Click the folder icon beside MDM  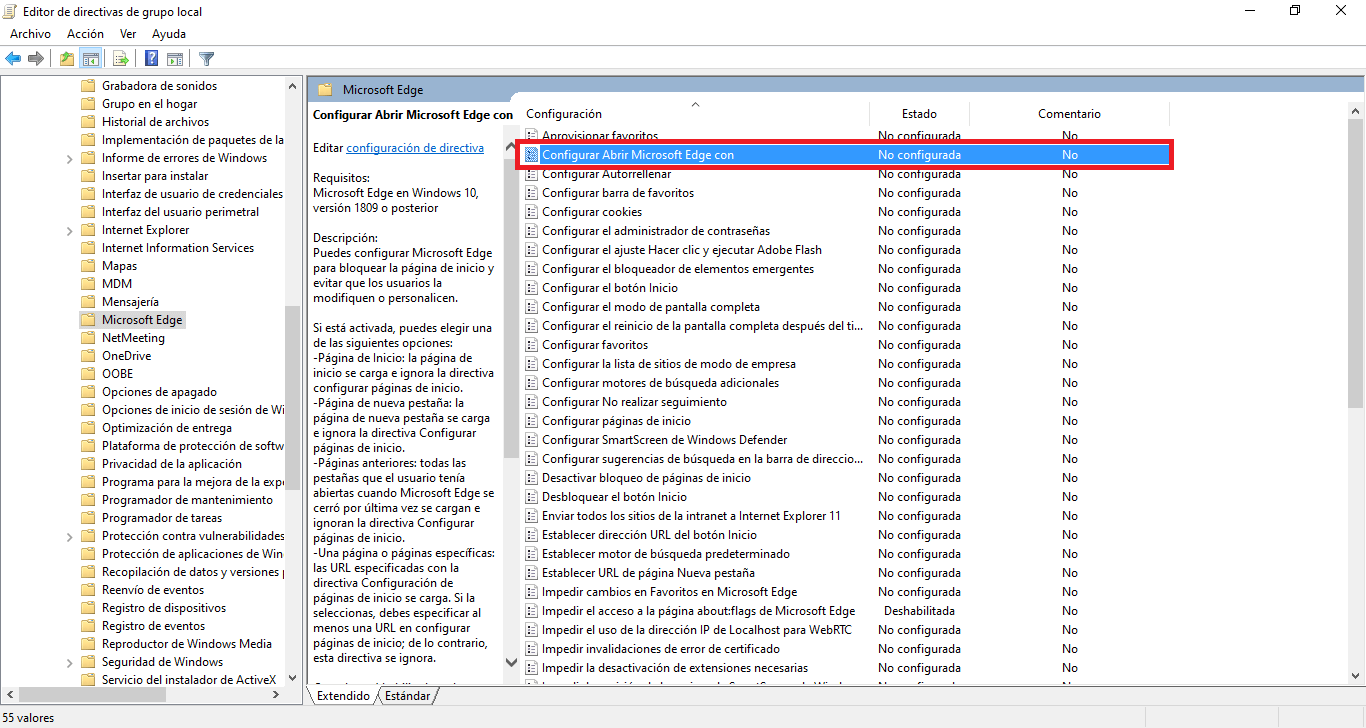click(x=88, y=284)
